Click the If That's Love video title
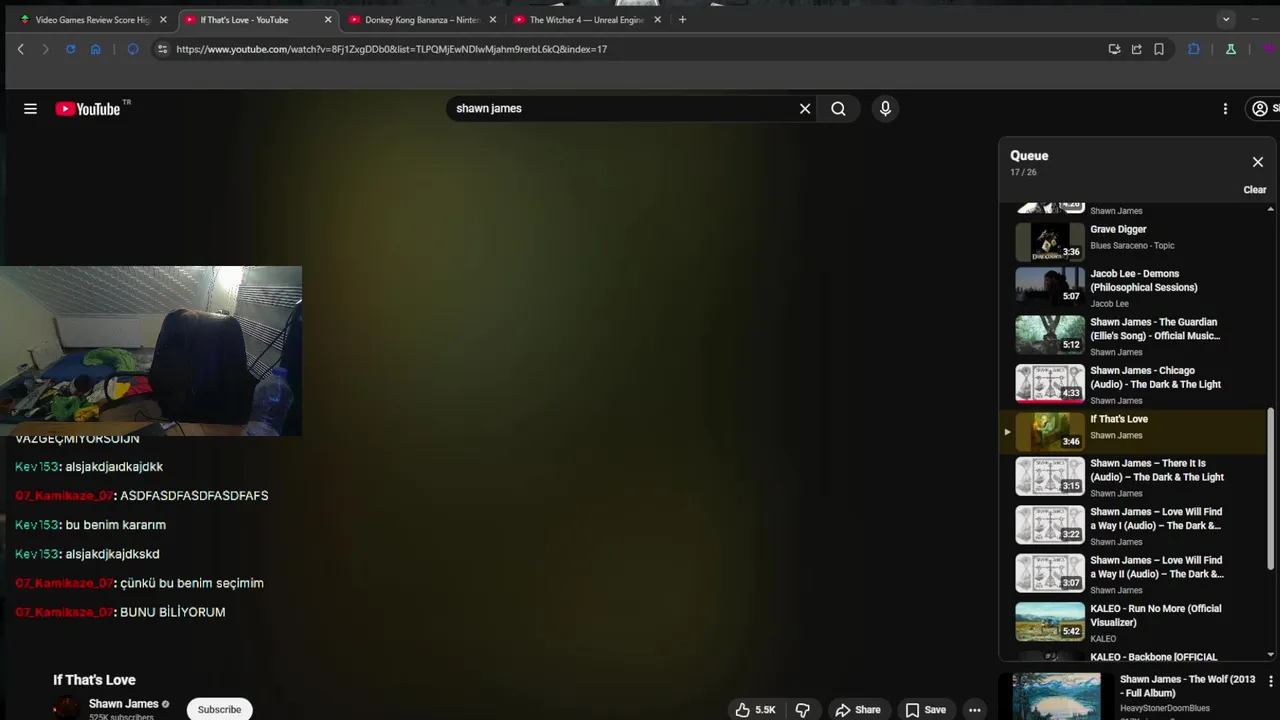The width and height of the screenshot is (1280, 720). click(x=94, y=680)
